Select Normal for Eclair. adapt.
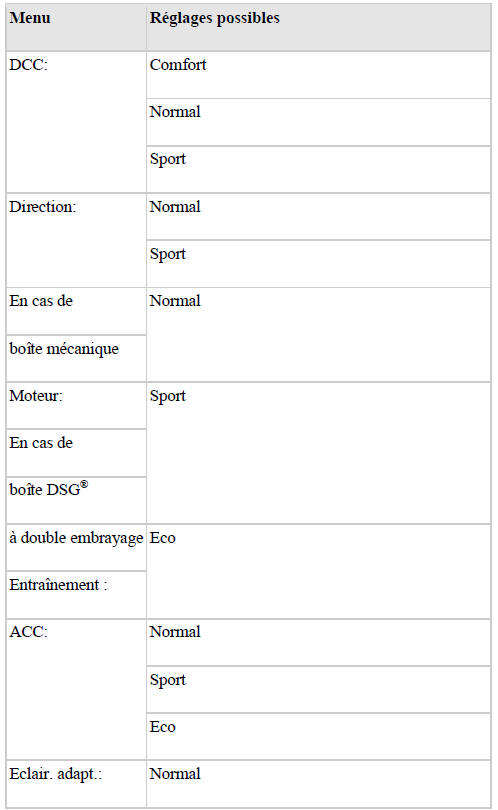 (x=318, y=784)
